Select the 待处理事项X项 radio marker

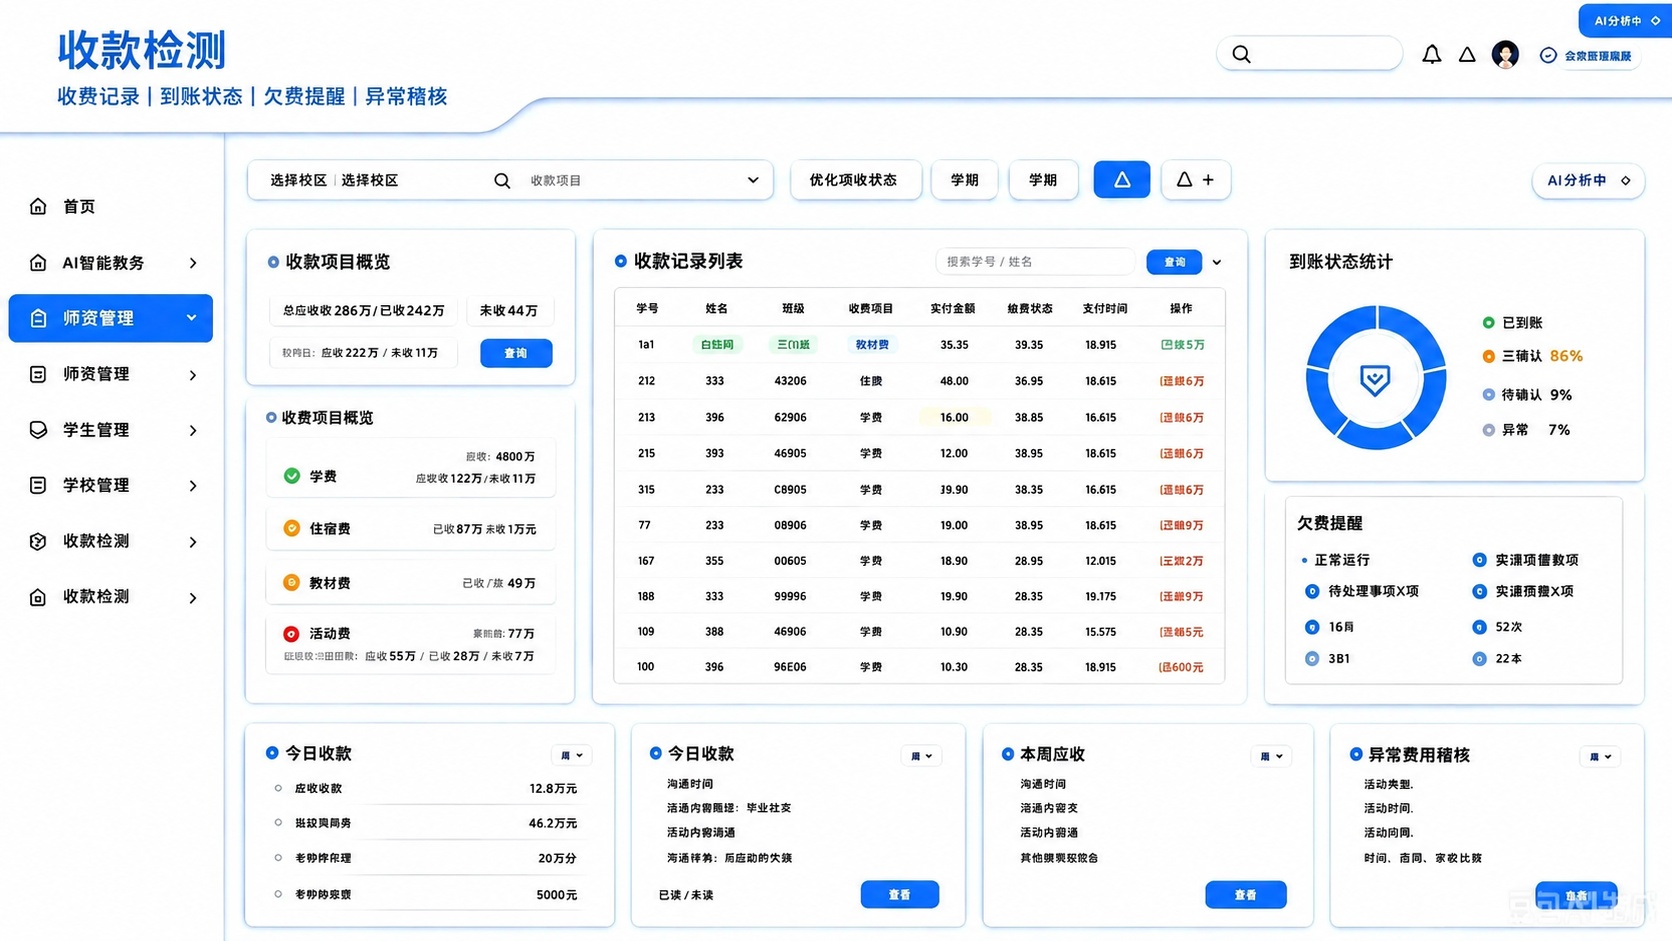tap(1312, 591)
